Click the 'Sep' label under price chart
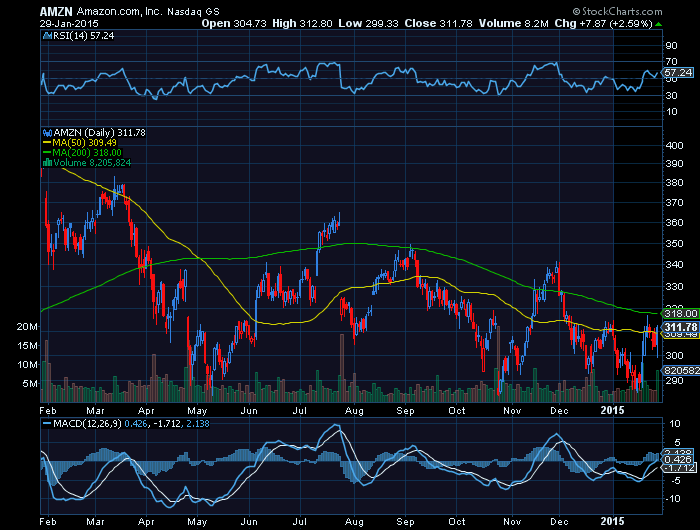Viewport: 700px width, 530px height. click(x=405, y=410)
